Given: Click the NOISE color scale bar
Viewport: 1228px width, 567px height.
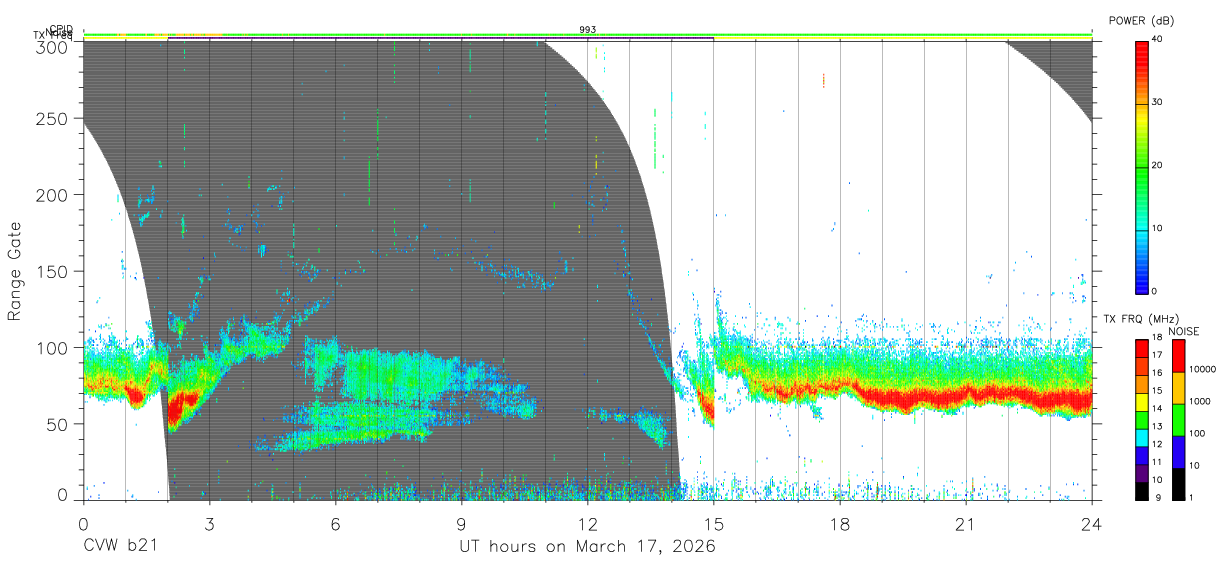Looking at the screenshot, I should point(1178,419).
